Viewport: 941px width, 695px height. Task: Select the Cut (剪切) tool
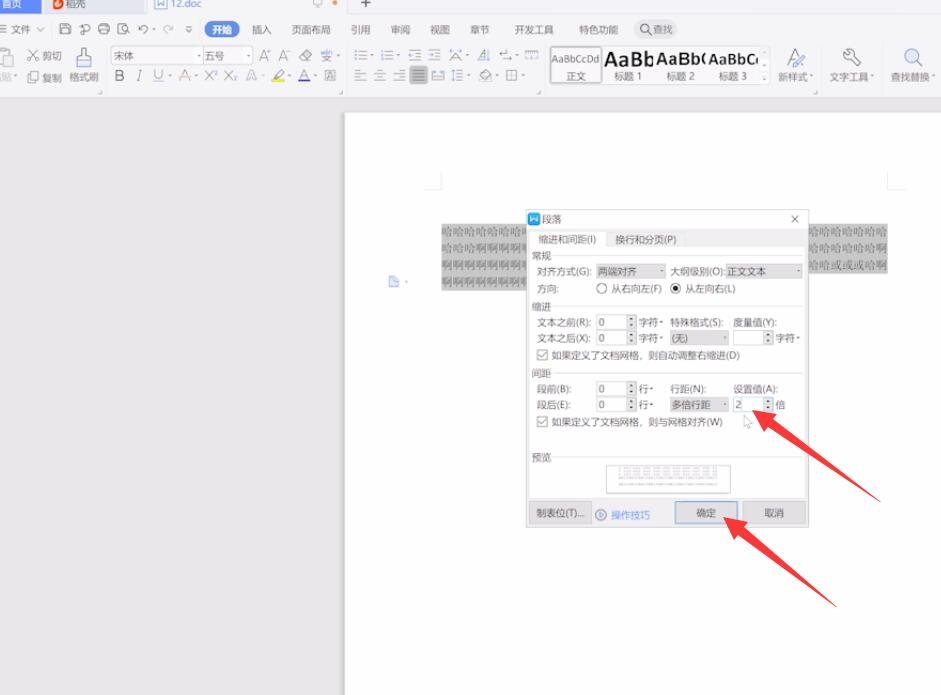[44, 56]
